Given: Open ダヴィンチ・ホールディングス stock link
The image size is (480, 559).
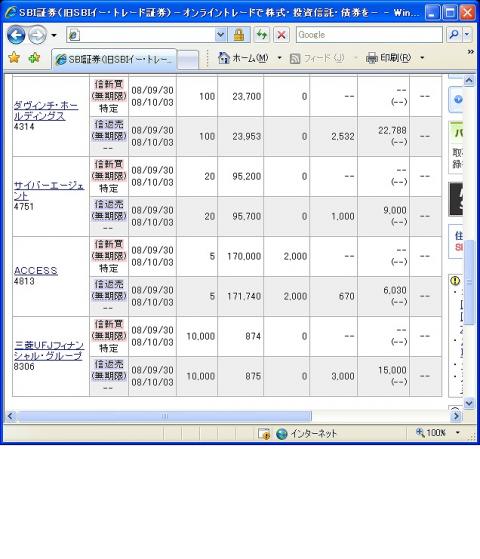Looking at the screenshot, I should pyautogui.click(x=46, y=111).
